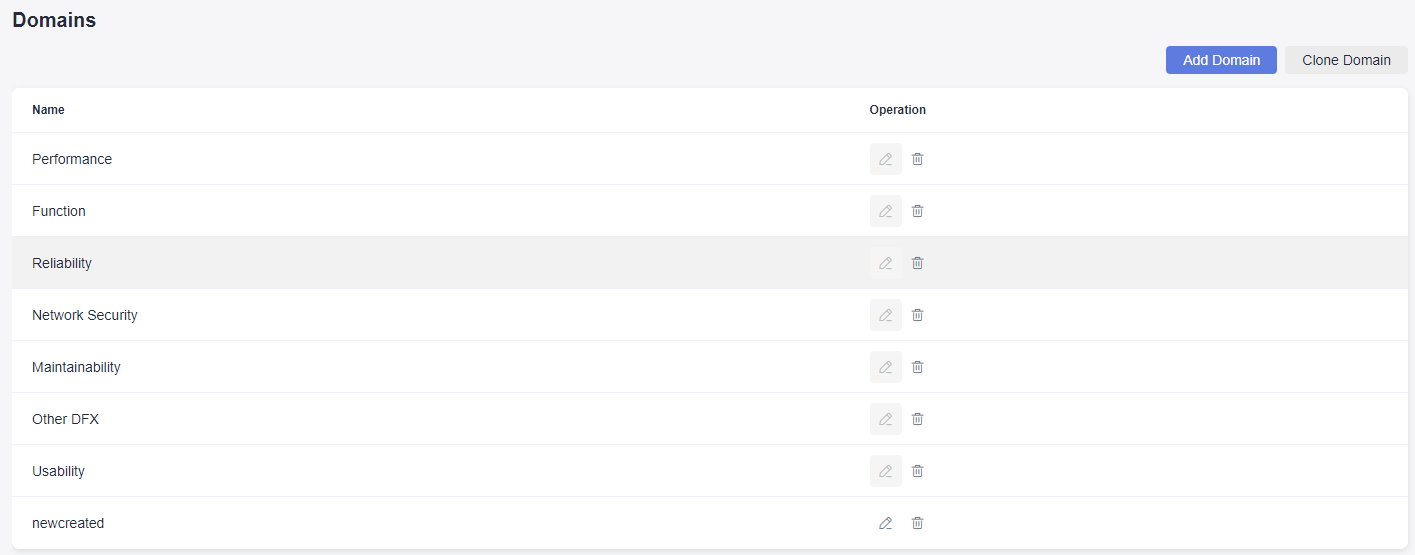The width and height of the screenshot is (1415, 555).
Task: Click the edit icon for Performance domain
Action: tap(885, 159)
